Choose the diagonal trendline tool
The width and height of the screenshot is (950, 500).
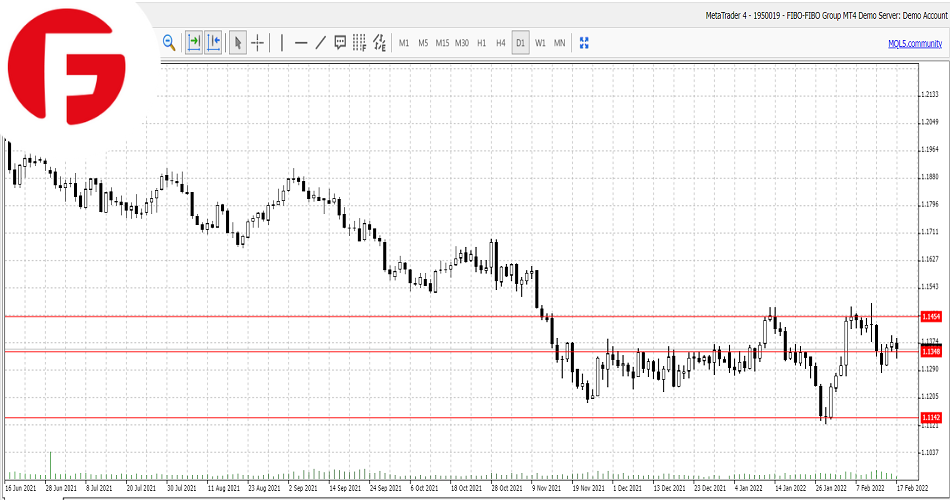tap(321, 42)
